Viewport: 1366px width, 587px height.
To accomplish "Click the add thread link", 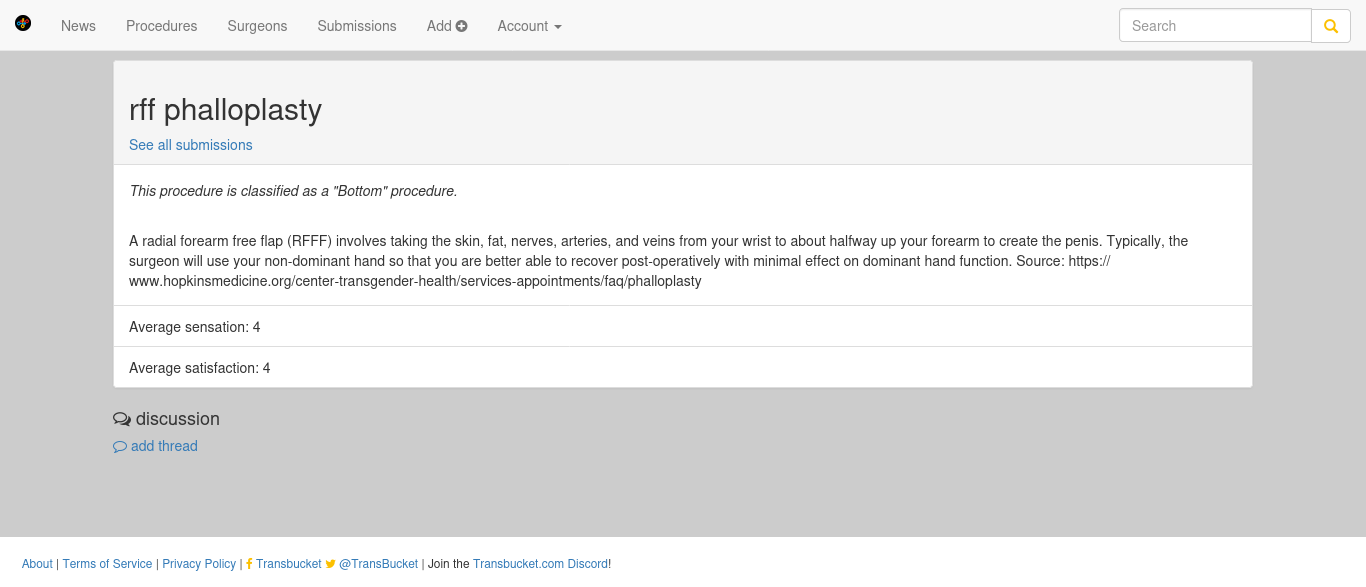I will tap(164, 446).
